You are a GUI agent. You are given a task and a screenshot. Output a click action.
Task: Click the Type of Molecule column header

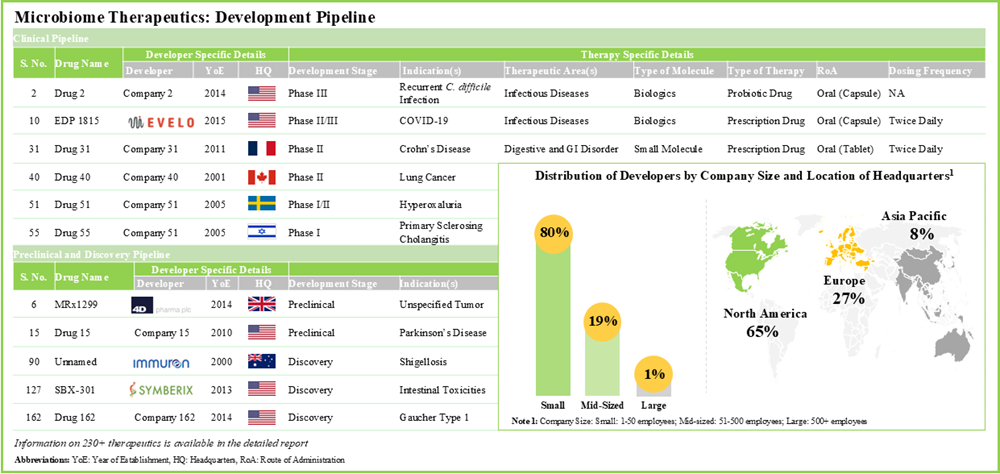pos(674,71)
